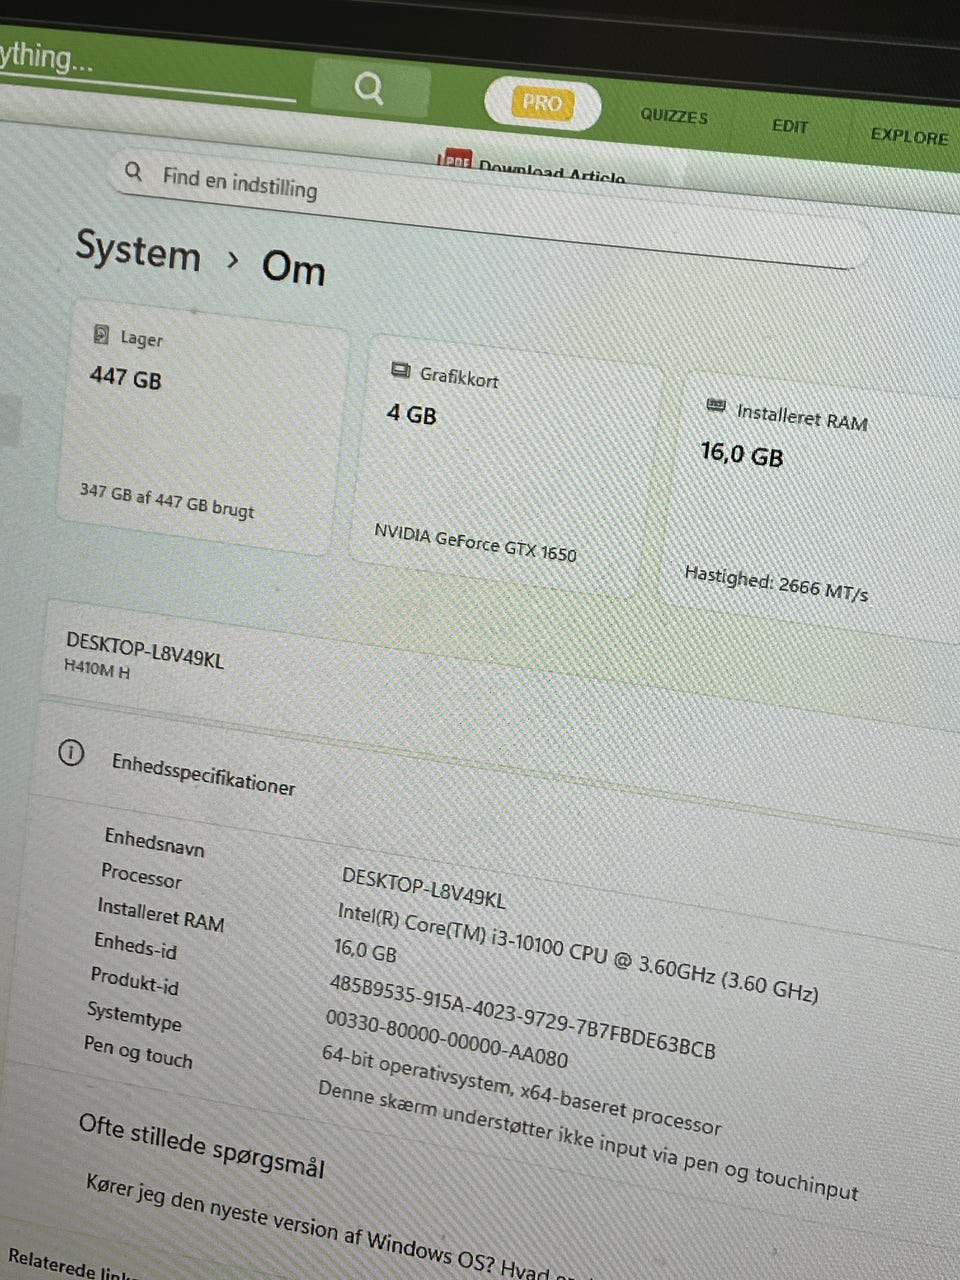Viewport: 960px width, 1280px height.
Task: Click the DESKTOP-L8V49KL device name header
Action: [x=144, y=649]
